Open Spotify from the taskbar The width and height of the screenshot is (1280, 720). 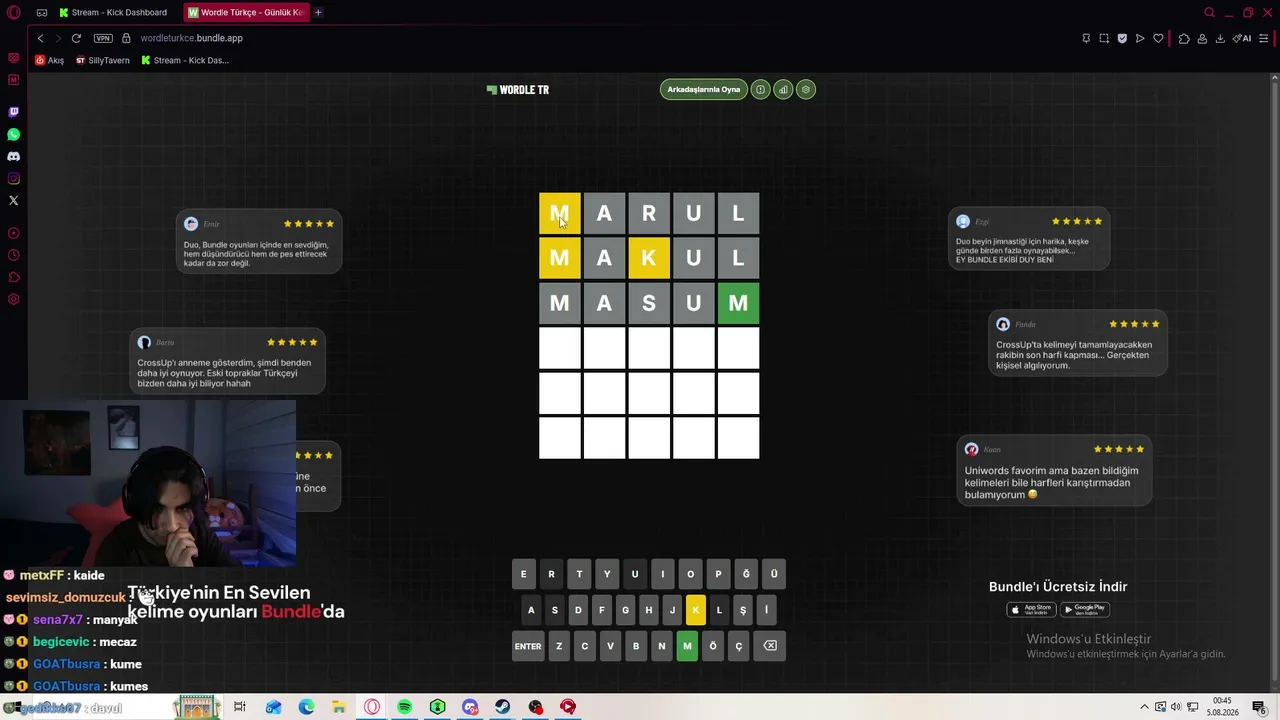pyautogui.click(x=404, y=707)
